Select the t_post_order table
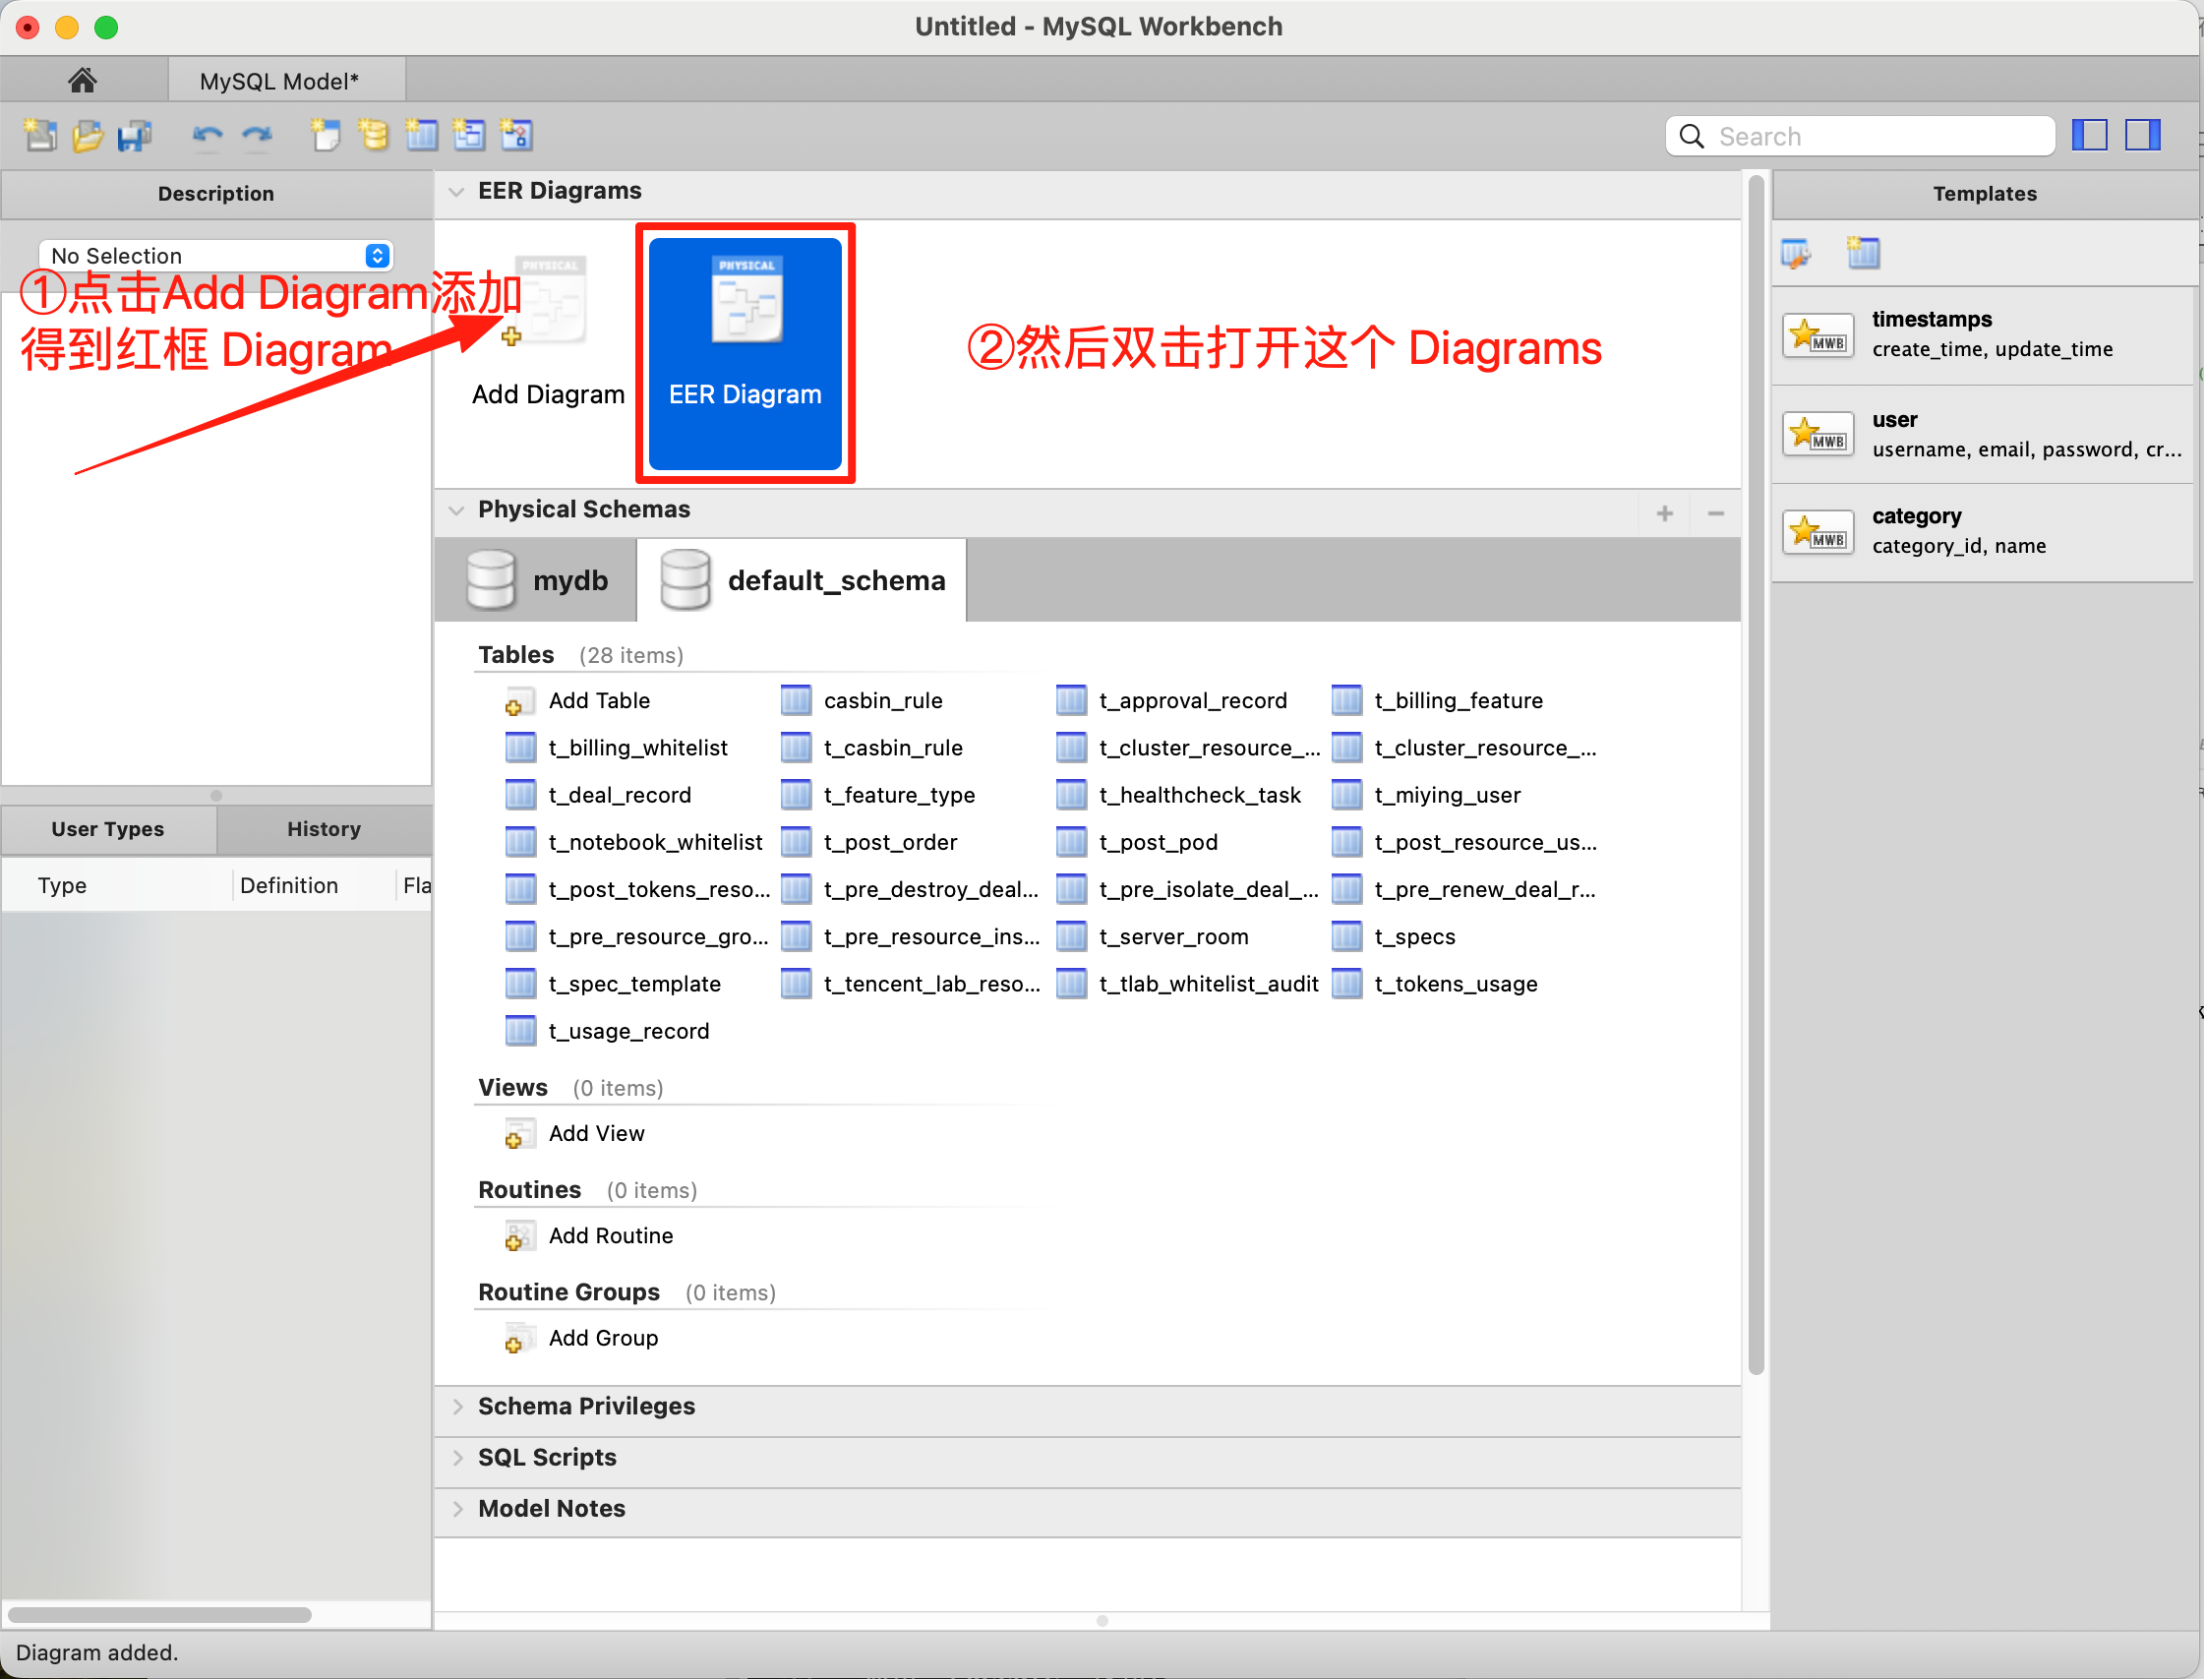Image resolution: width=2205 pixels, height=1680 pixels. [869, 843]
